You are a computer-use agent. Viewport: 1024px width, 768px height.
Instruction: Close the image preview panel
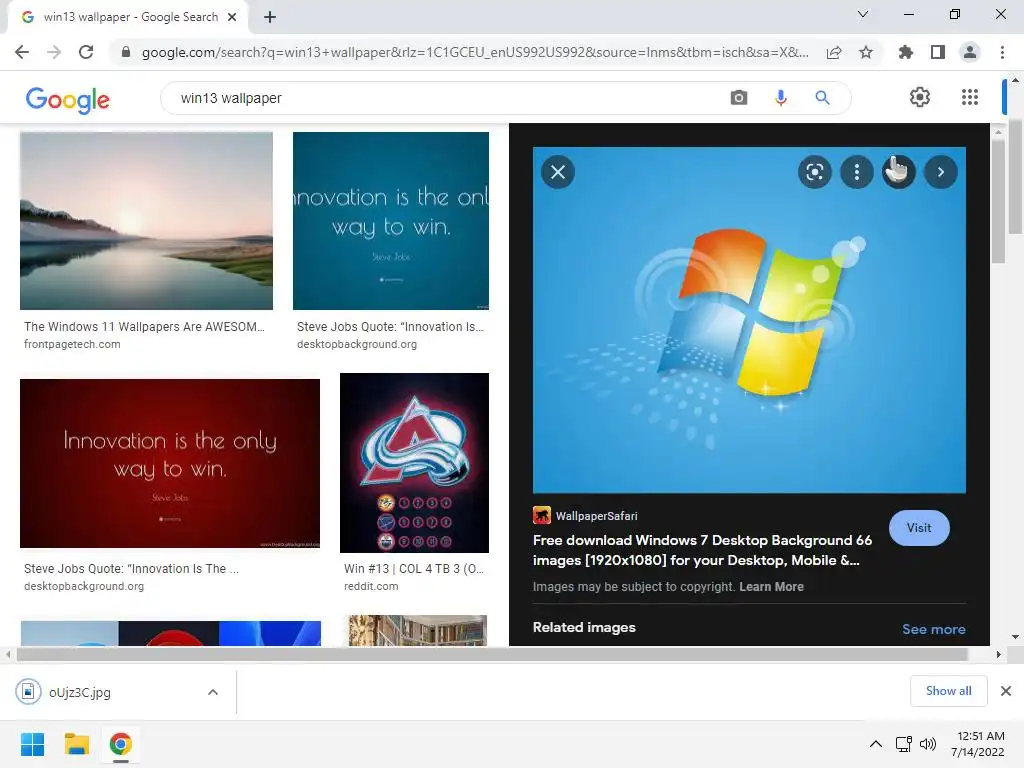point(558,172)
